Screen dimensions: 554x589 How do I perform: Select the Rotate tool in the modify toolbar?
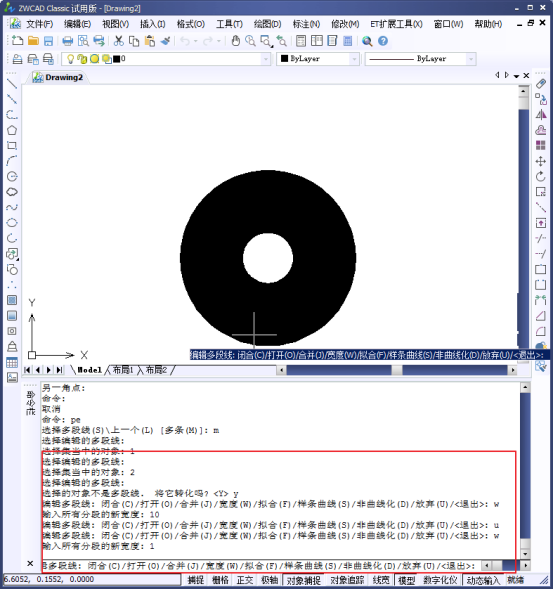(x=540, y=177)
